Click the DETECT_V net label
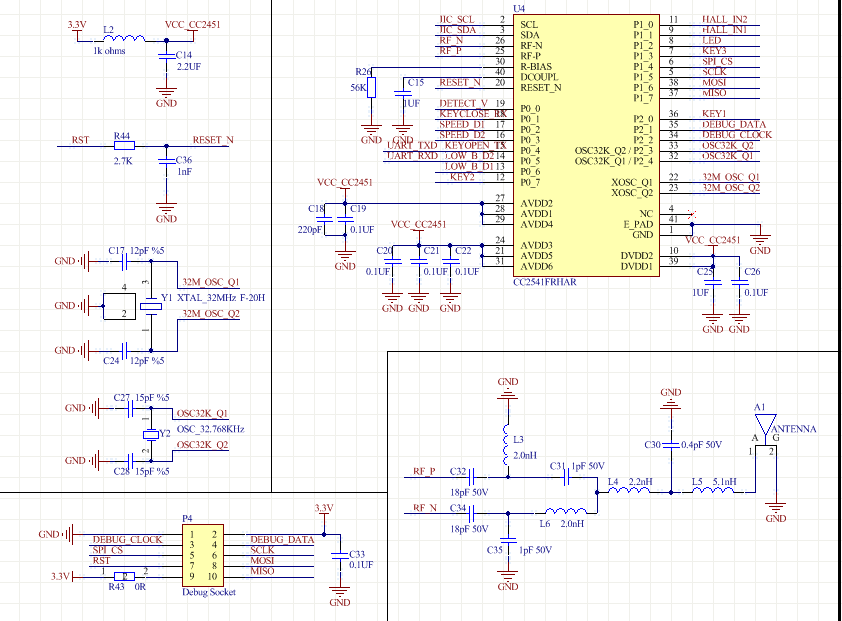The width and height of the screenshot is (842, 621). coord(463,103)
